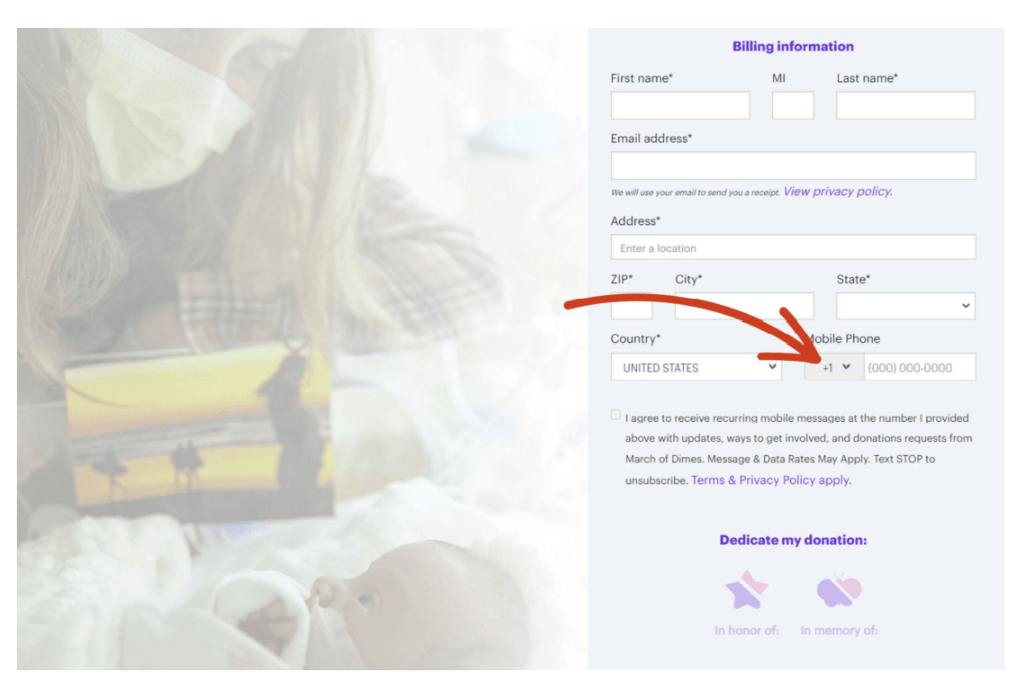Select the star 'In honor of' icon
Image resolution: width=1025 pixels, height=684 pixels.
tap(747, 589)
